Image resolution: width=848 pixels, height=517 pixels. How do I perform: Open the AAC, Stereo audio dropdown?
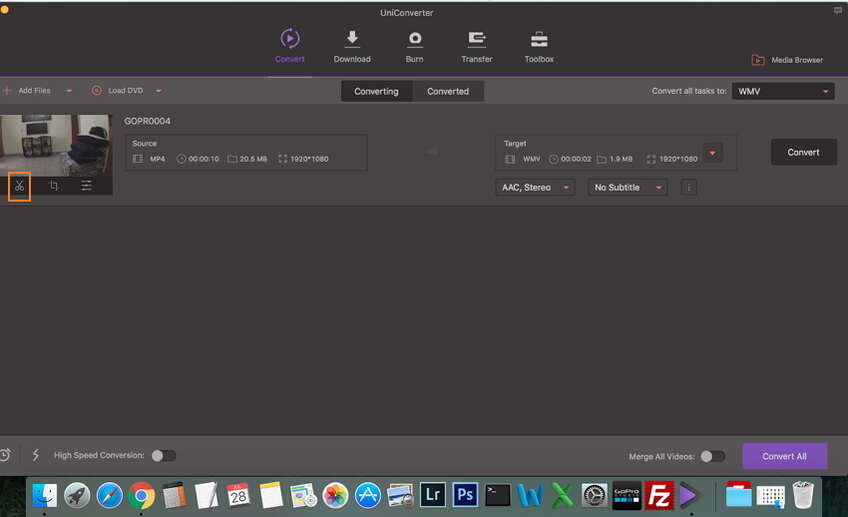[535, 188]
